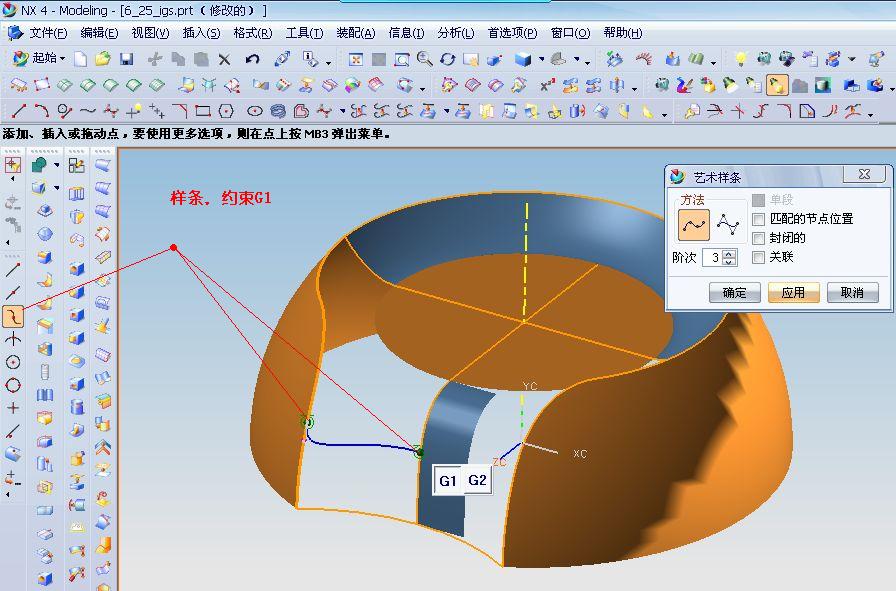Open the edit-curve toolbar options arrow

pyautogui.click(x=871, y=114)
